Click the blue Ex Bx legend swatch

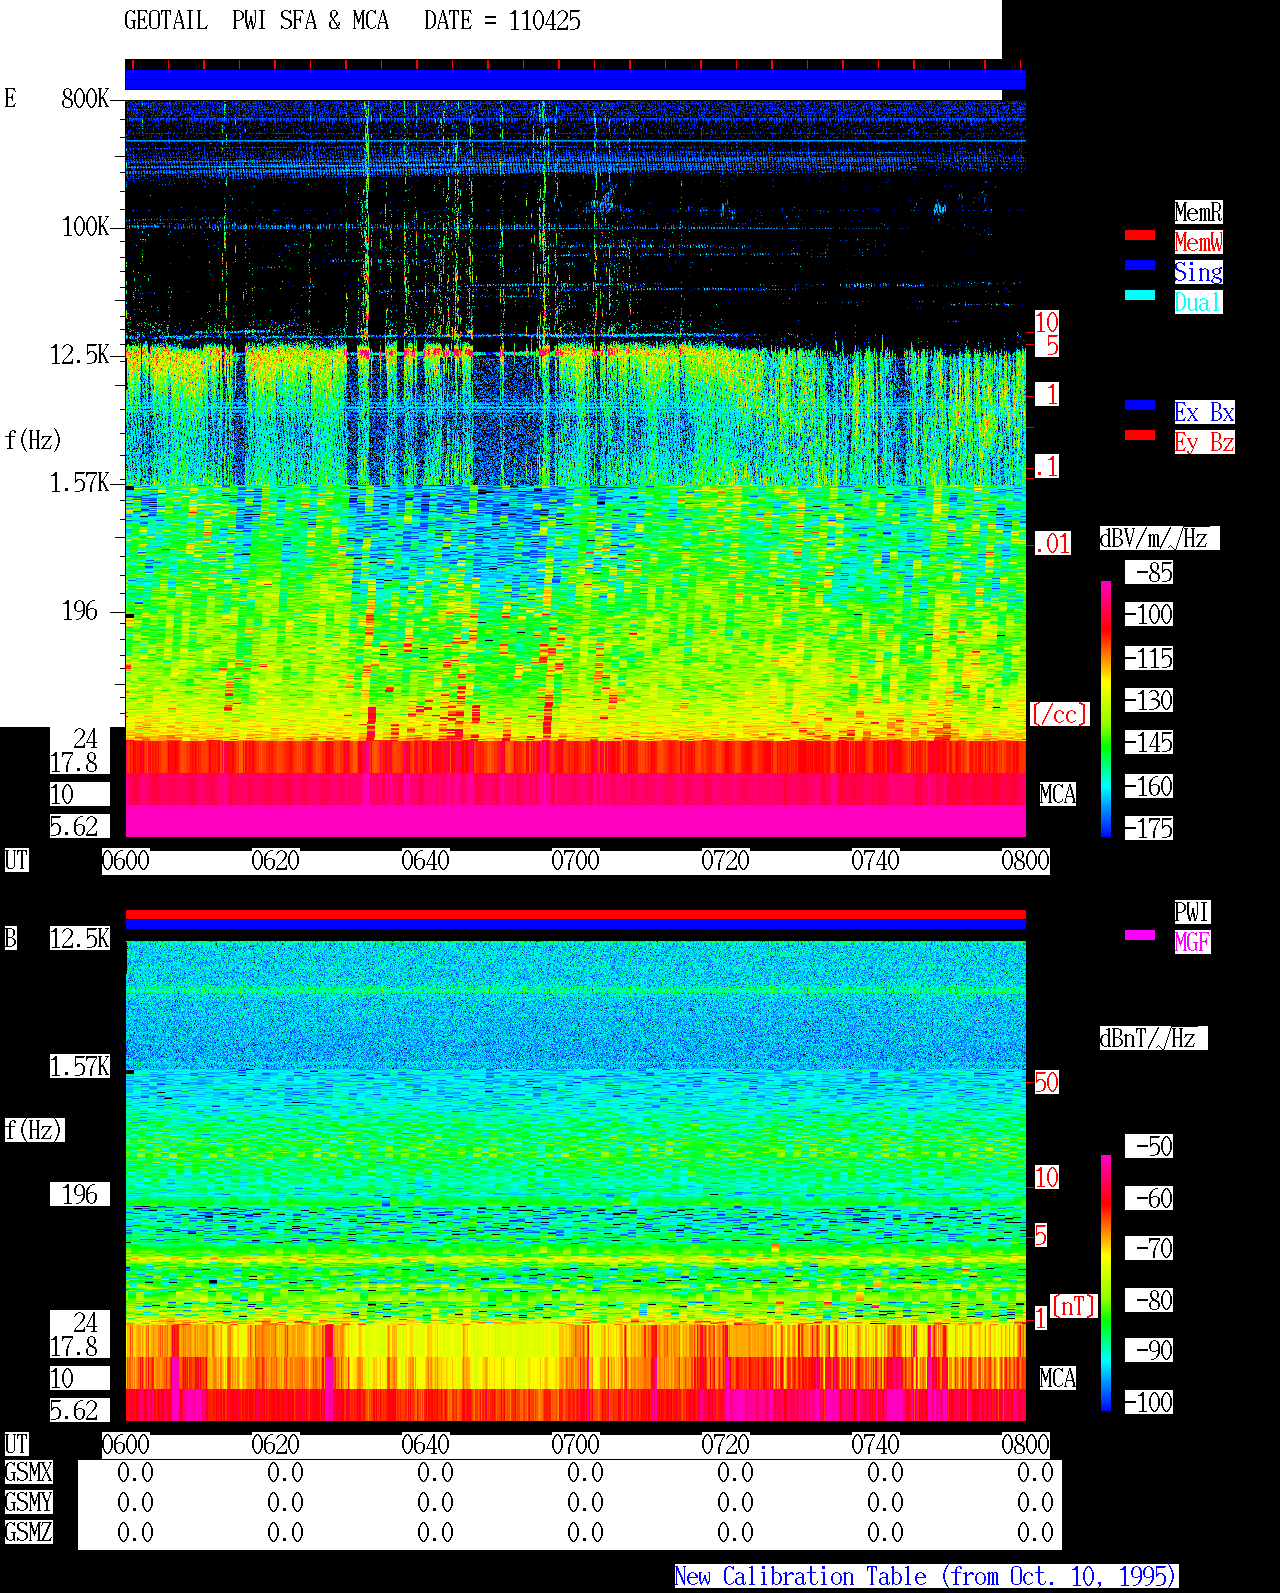[x=1140, y=405]
